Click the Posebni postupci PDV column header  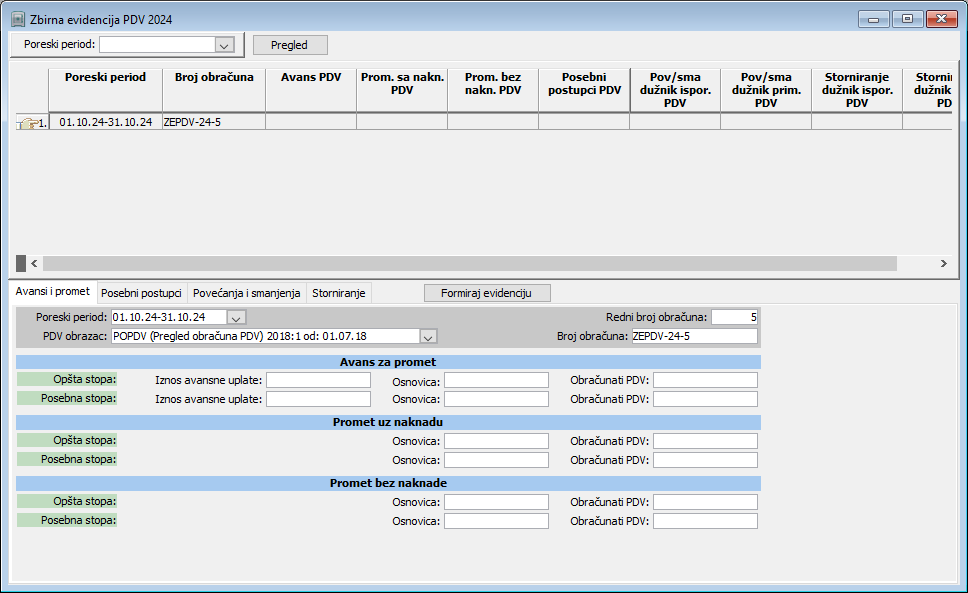(x=584, y=90)
